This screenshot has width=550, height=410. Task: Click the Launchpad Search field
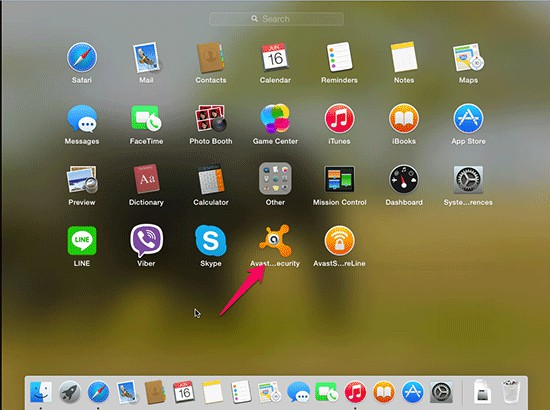click(x=276, y=19)
